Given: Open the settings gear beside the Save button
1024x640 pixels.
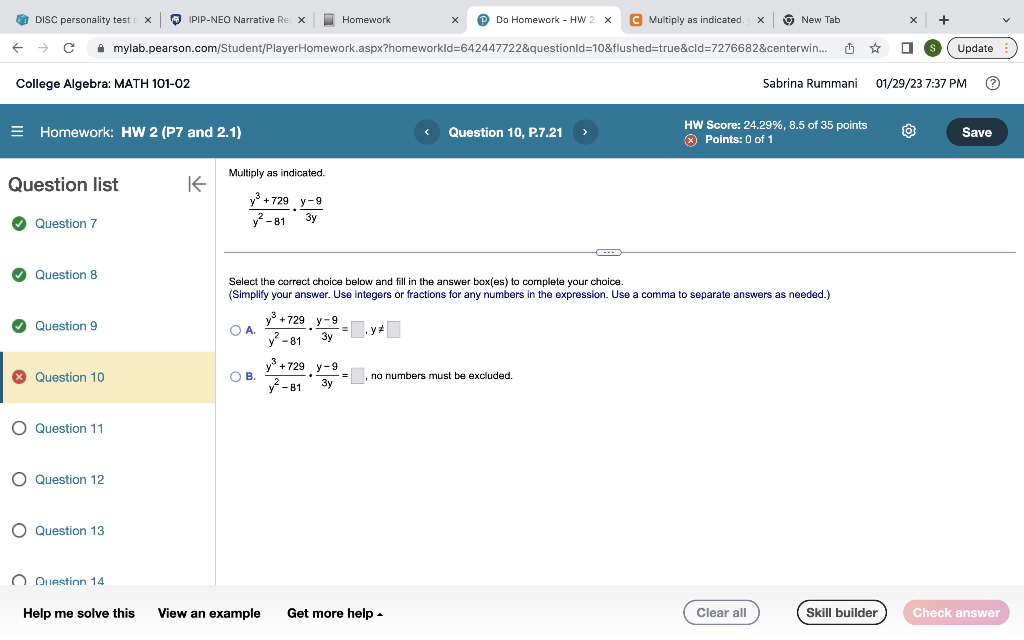Looking at the screenshot, I should pos(908,131).
